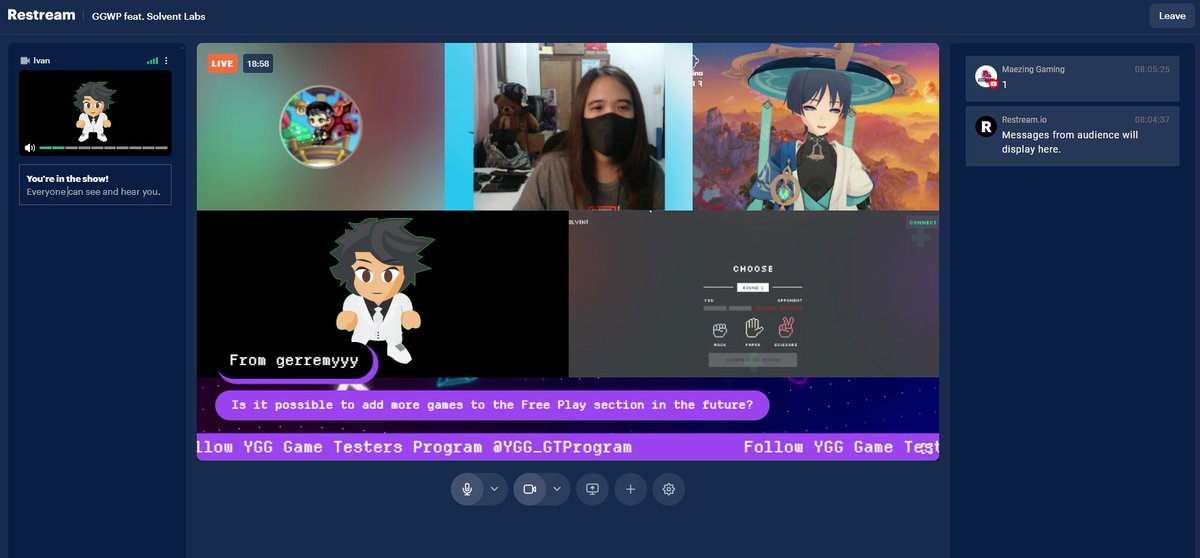The height and width of the screenshot is (558, 1200).
Task: Click the Connect button in shared game
Action: [921, 223]
